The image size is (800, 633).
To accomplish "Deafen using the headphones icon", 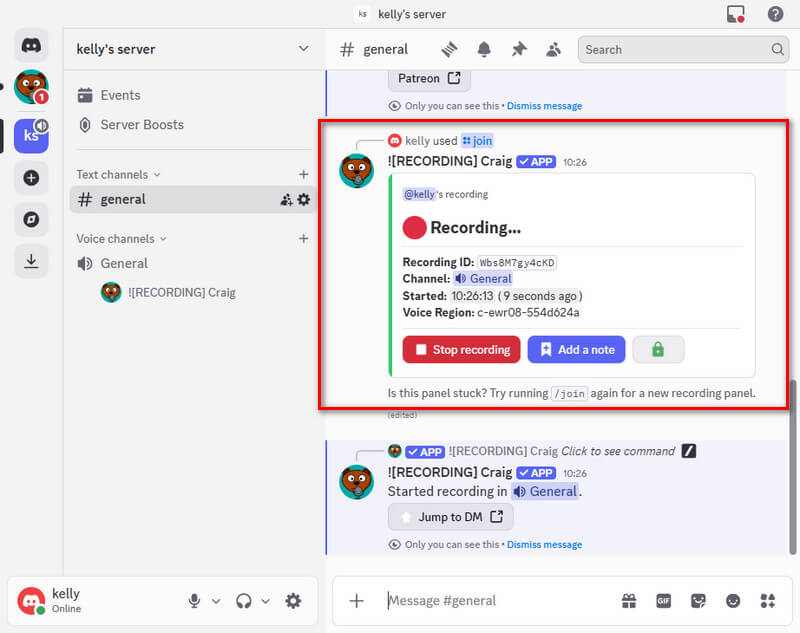I will point(243,601).
